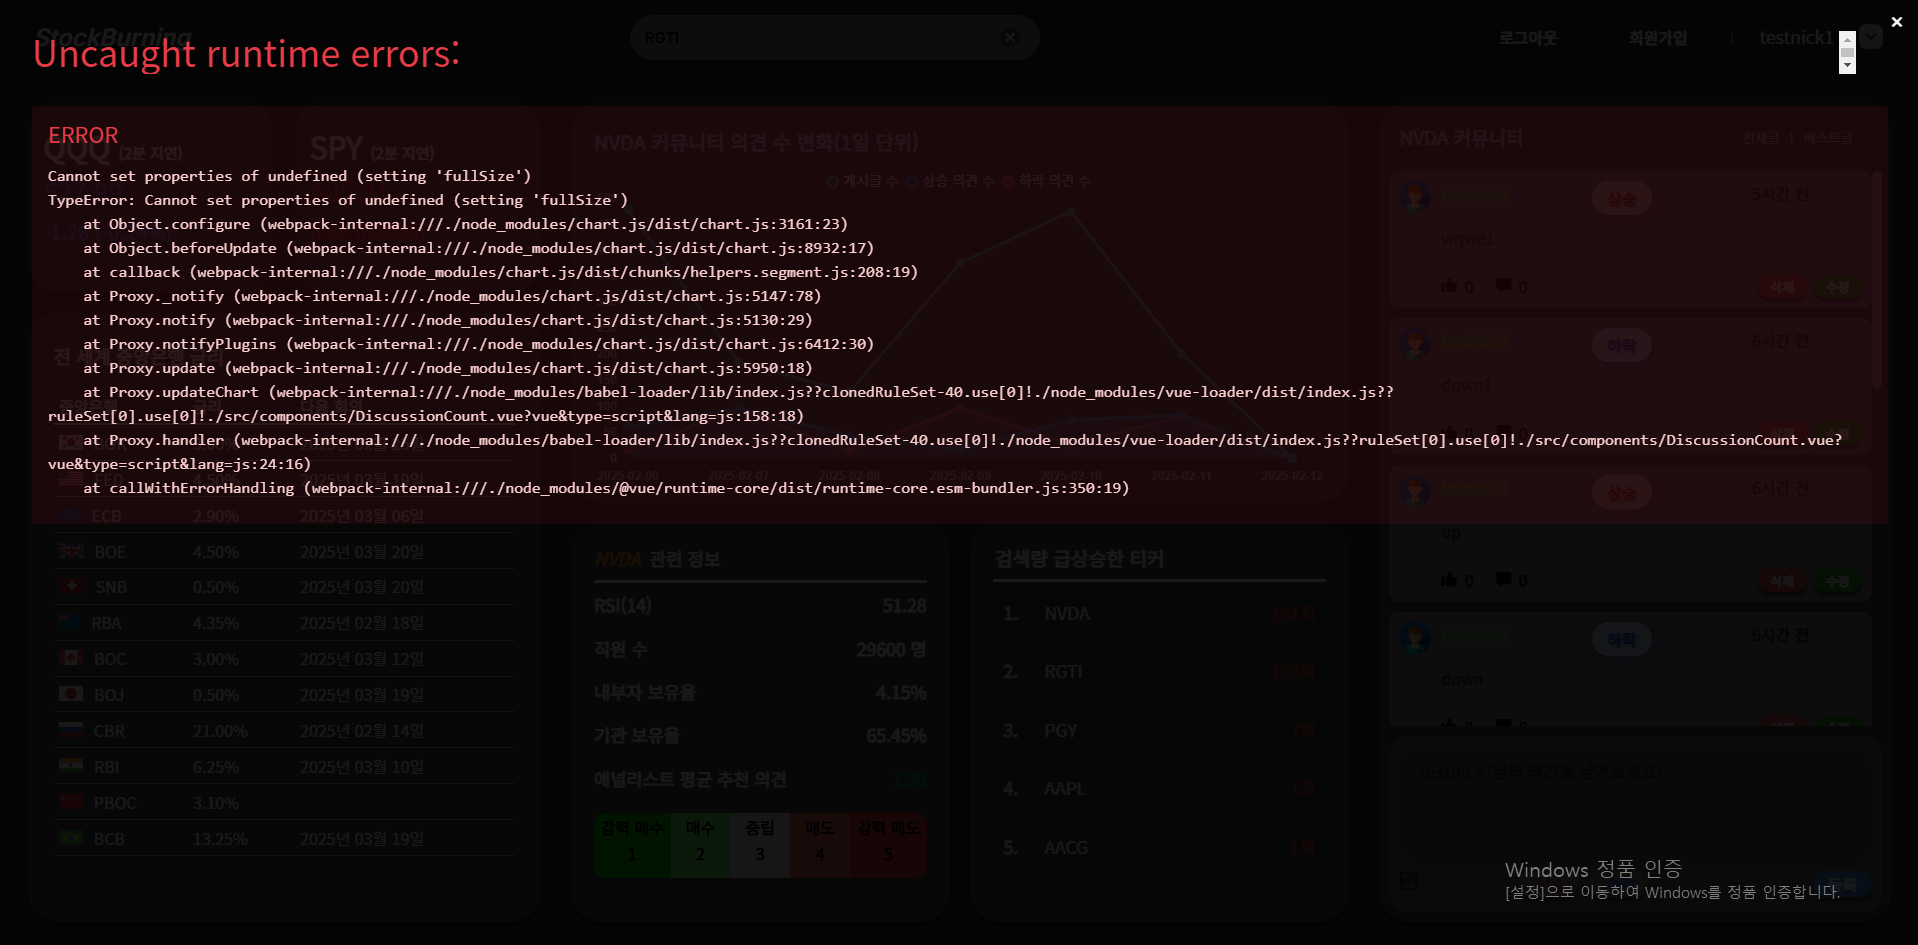This screenshot has height=945, width=1918.
Task: Click the CBR Russian flag icon
Action: (71, 730)
